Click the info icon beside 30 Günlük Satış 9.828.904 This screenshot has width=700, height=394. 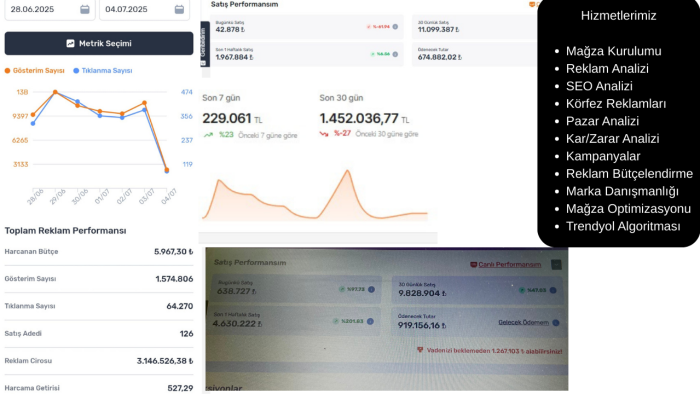pyautogui.click(x=553, y=290)
